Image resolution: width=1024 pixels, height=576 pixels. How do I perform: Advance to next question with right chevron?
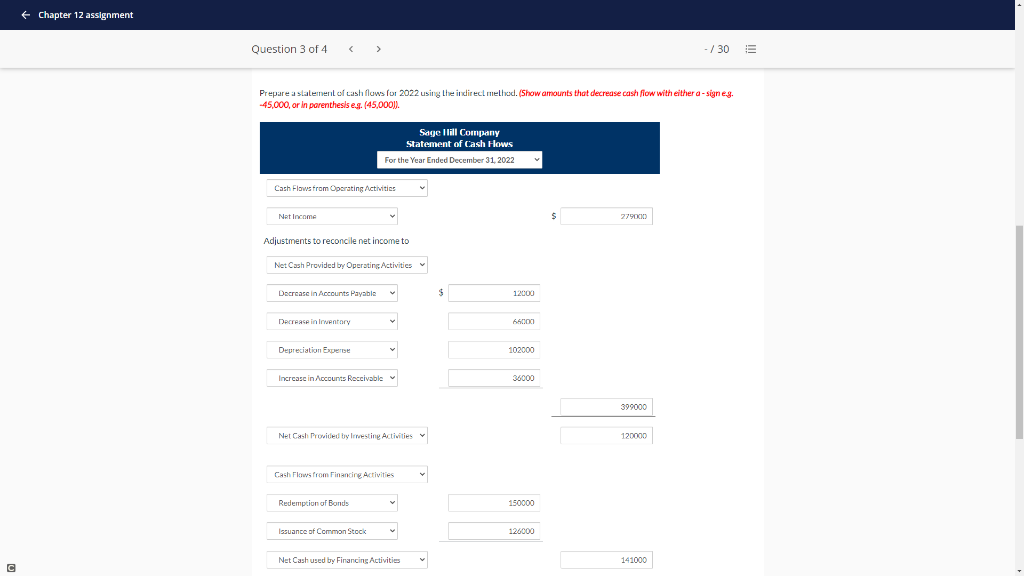pos(379,48)
